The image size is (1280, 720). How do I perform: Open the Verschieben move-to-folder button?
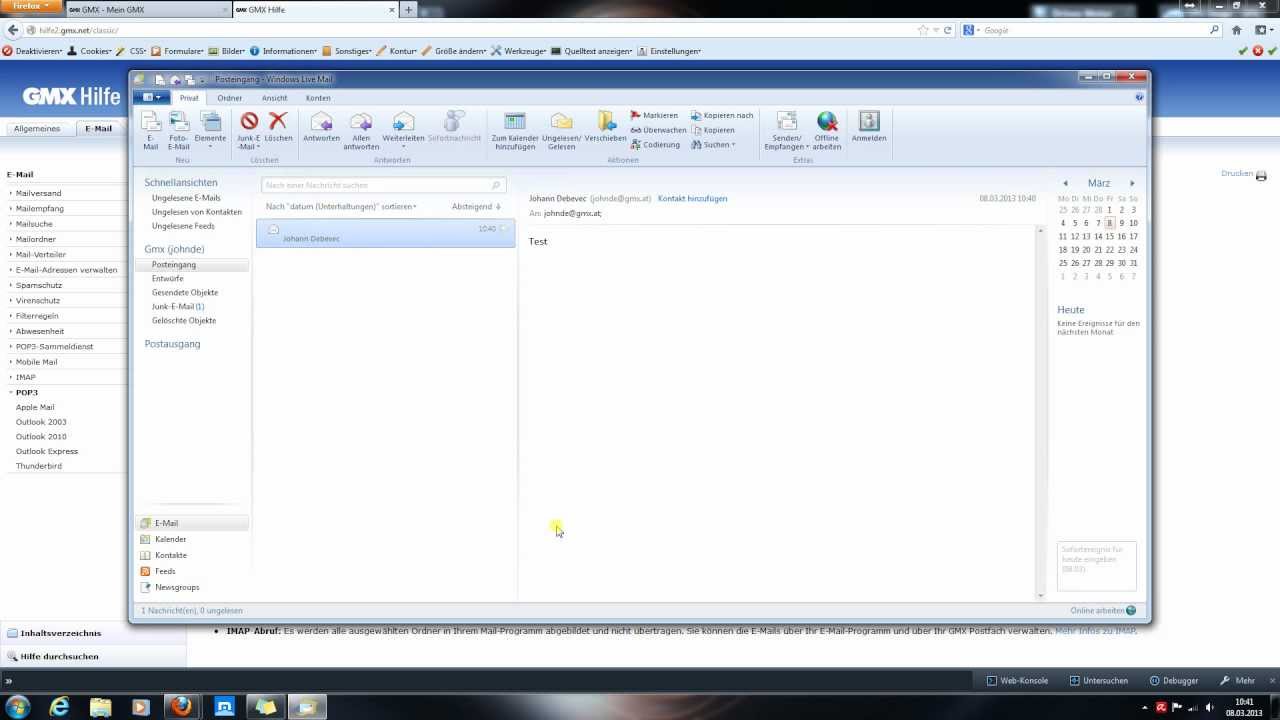[x=605, y=127]
